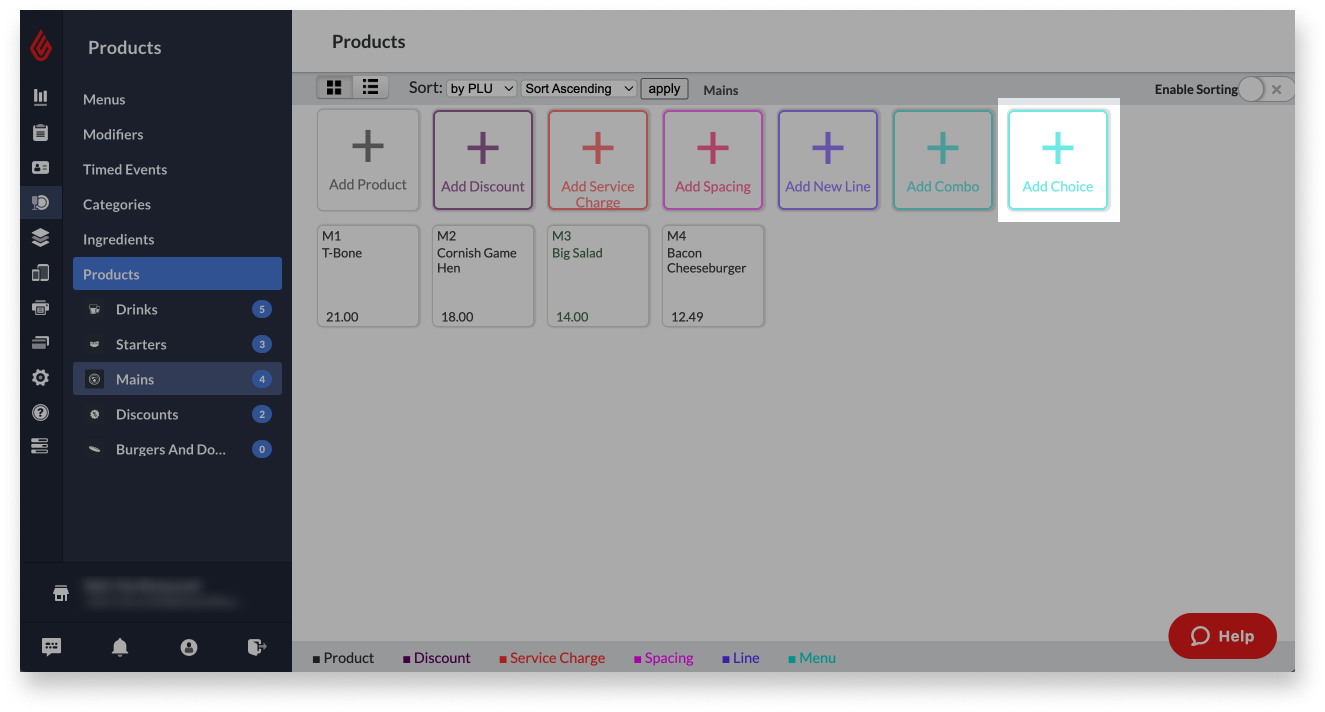Switch to list view layout

tap(370, 87)
